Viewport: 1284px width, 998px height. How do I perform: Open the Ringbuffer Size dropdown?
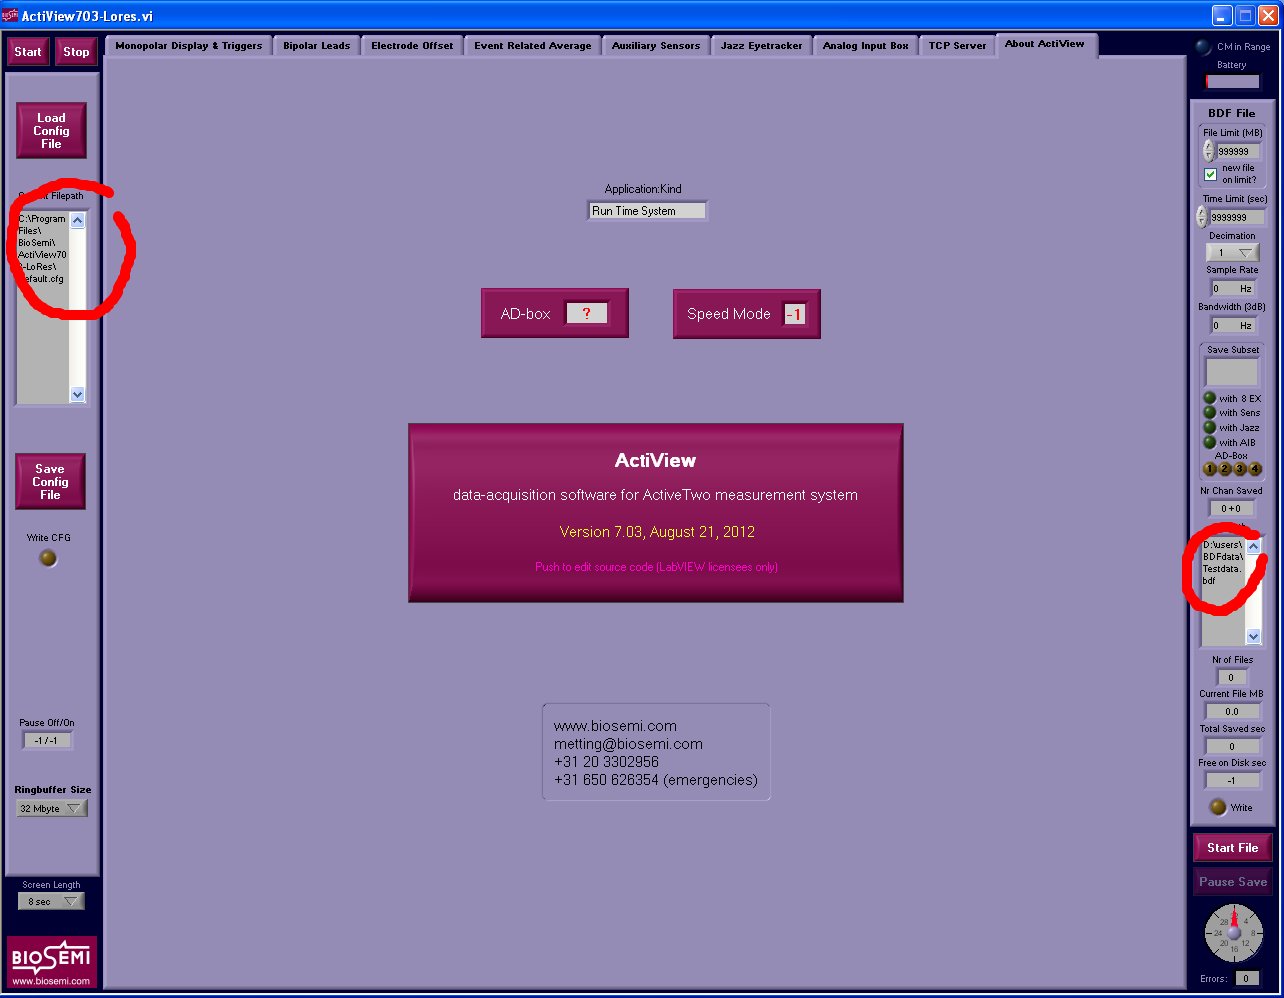tap(52, 809)
